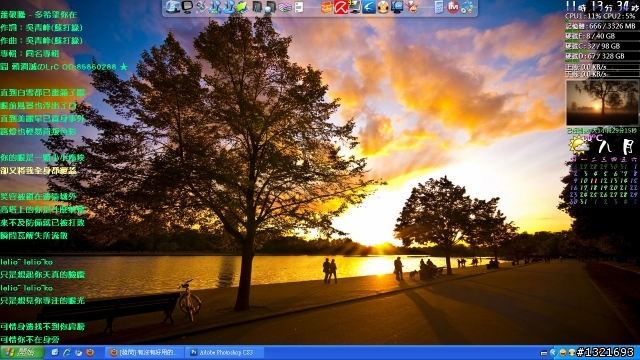Click the blue screen monitor dock icon

tap(397, 7)
